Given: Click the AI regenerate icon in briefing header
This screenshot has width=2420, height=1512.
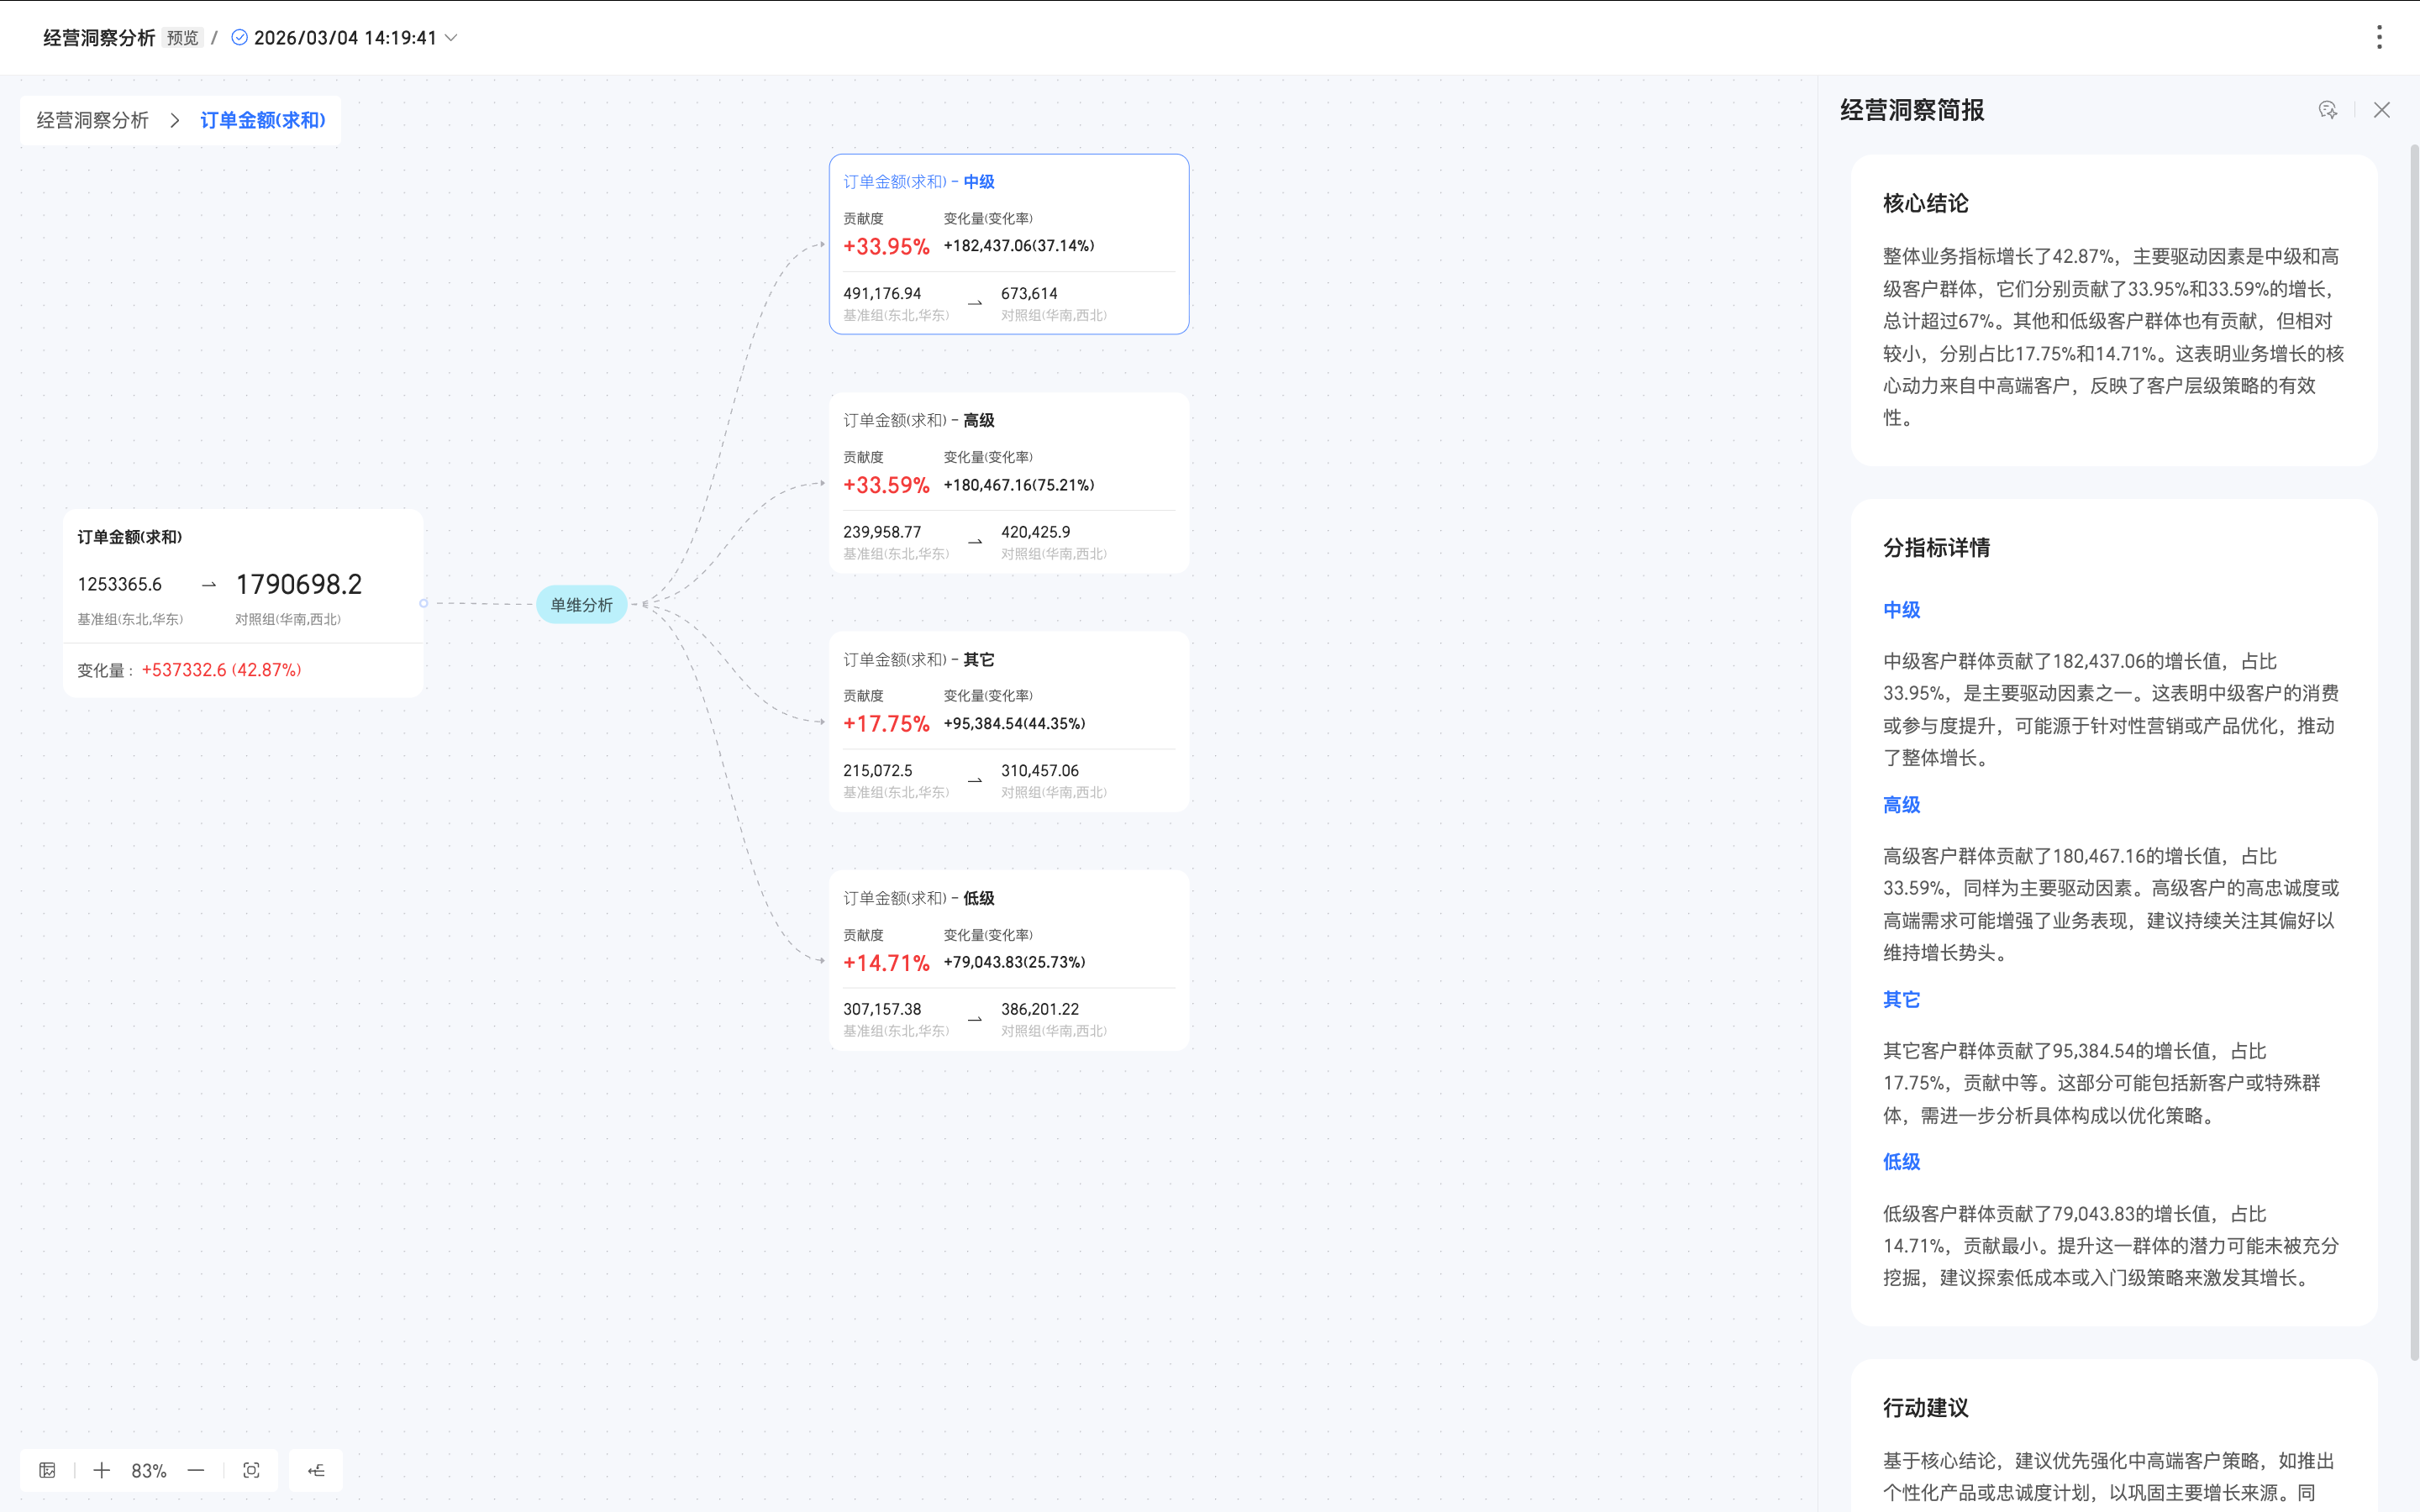Looking at the screenshot, I should coord(2328,110).
